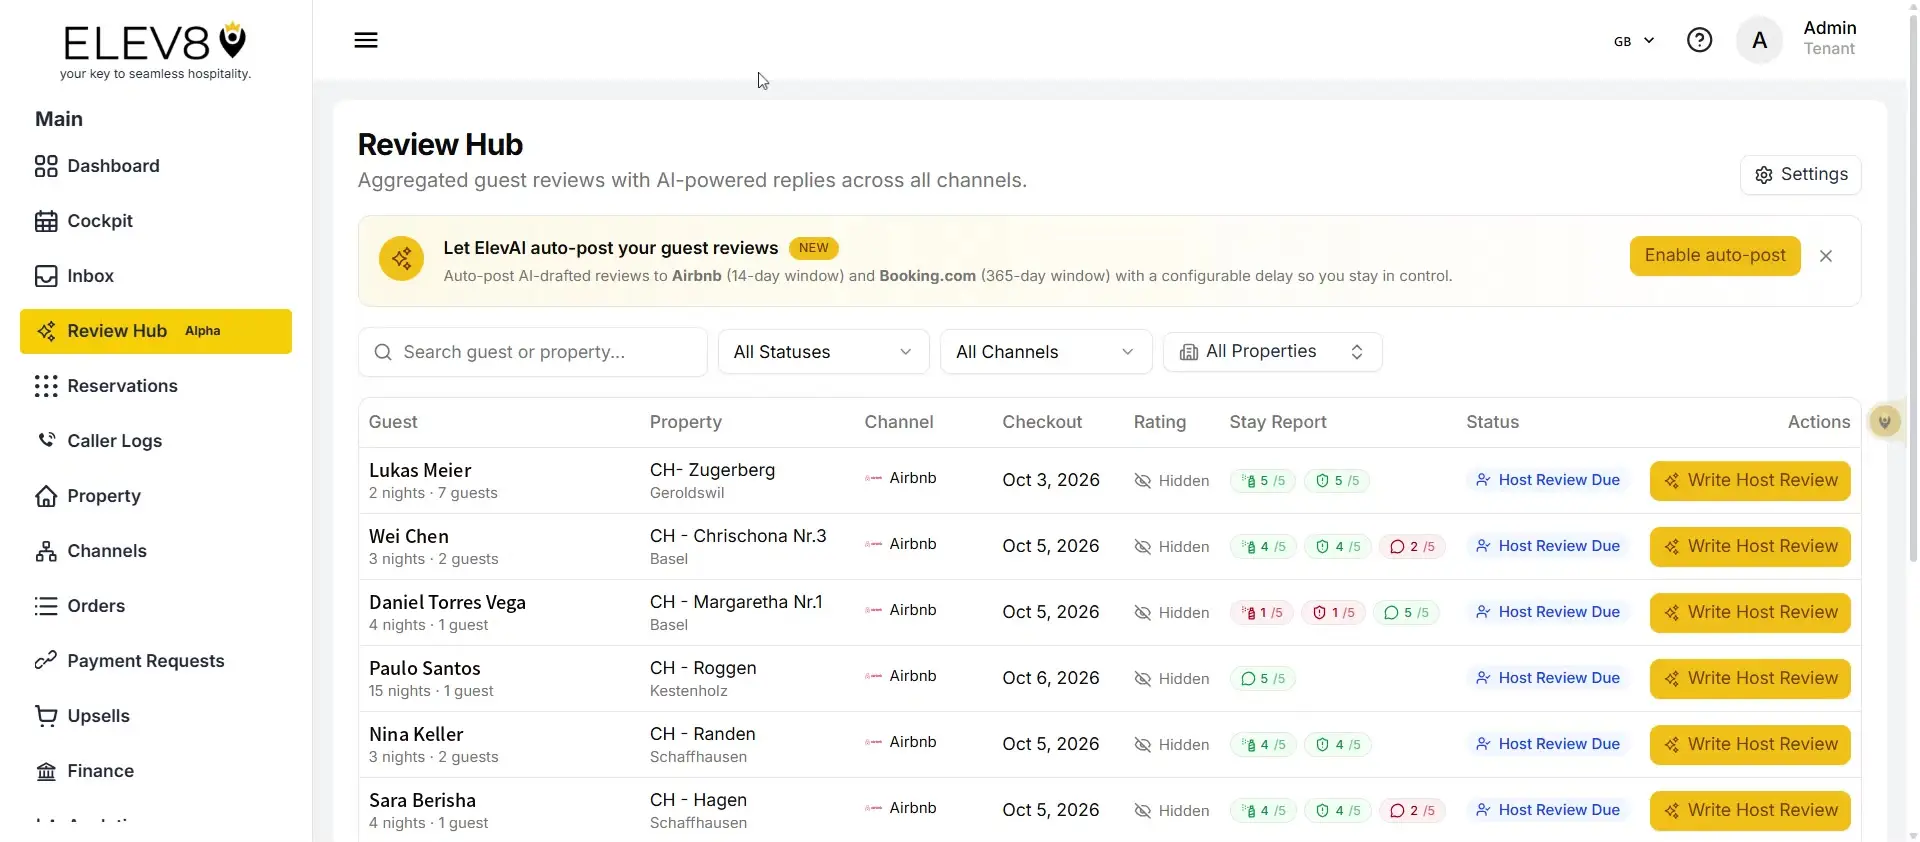Viewport: 1920px width, 842px height.
Task: Open Property in sidebar
Action: 156,496
